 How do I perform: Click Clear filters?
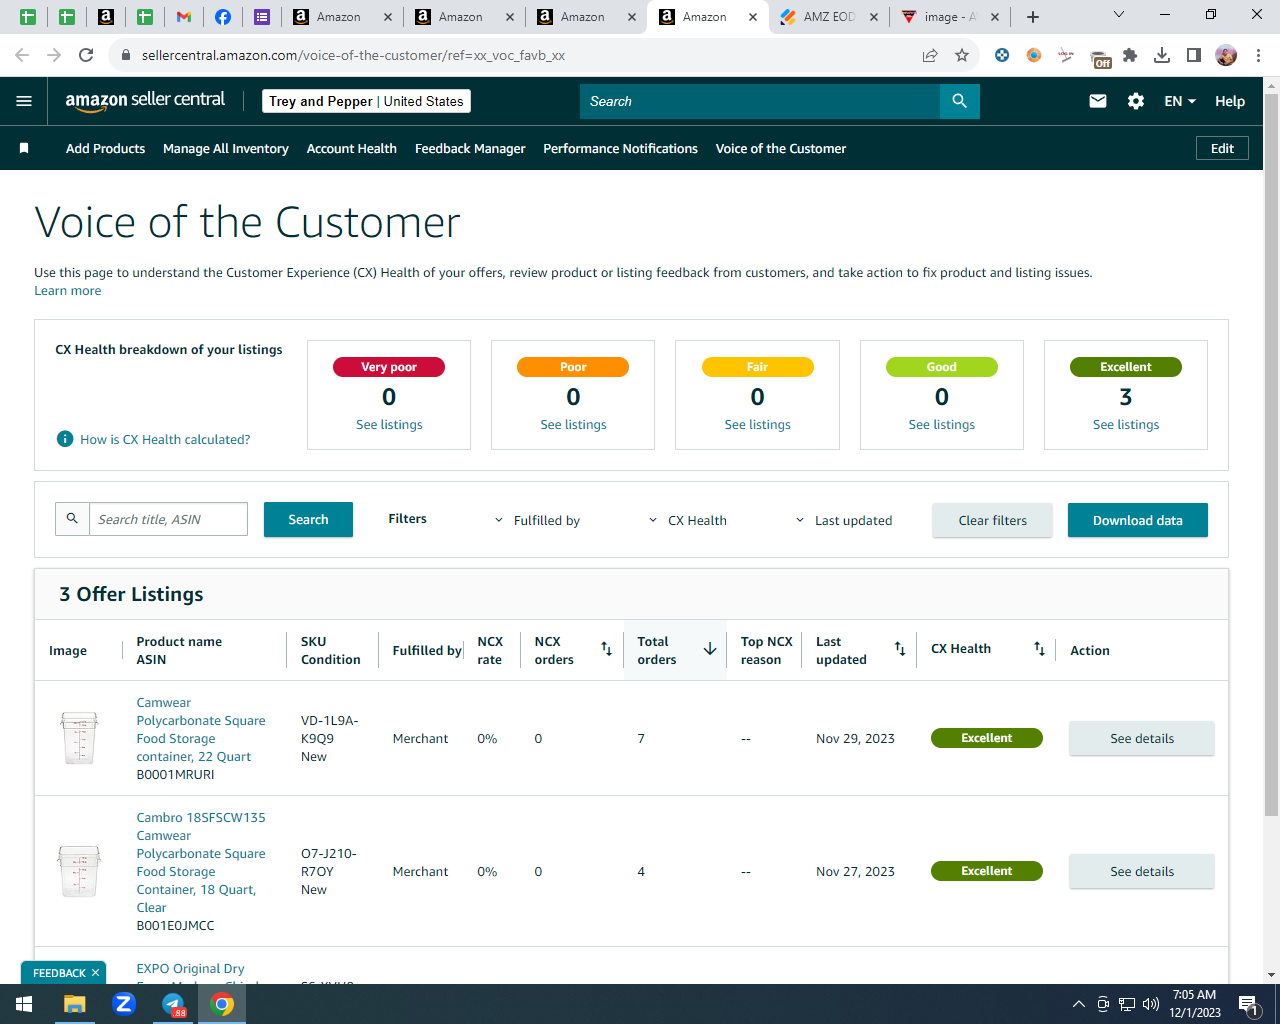[x=992, y=520]
